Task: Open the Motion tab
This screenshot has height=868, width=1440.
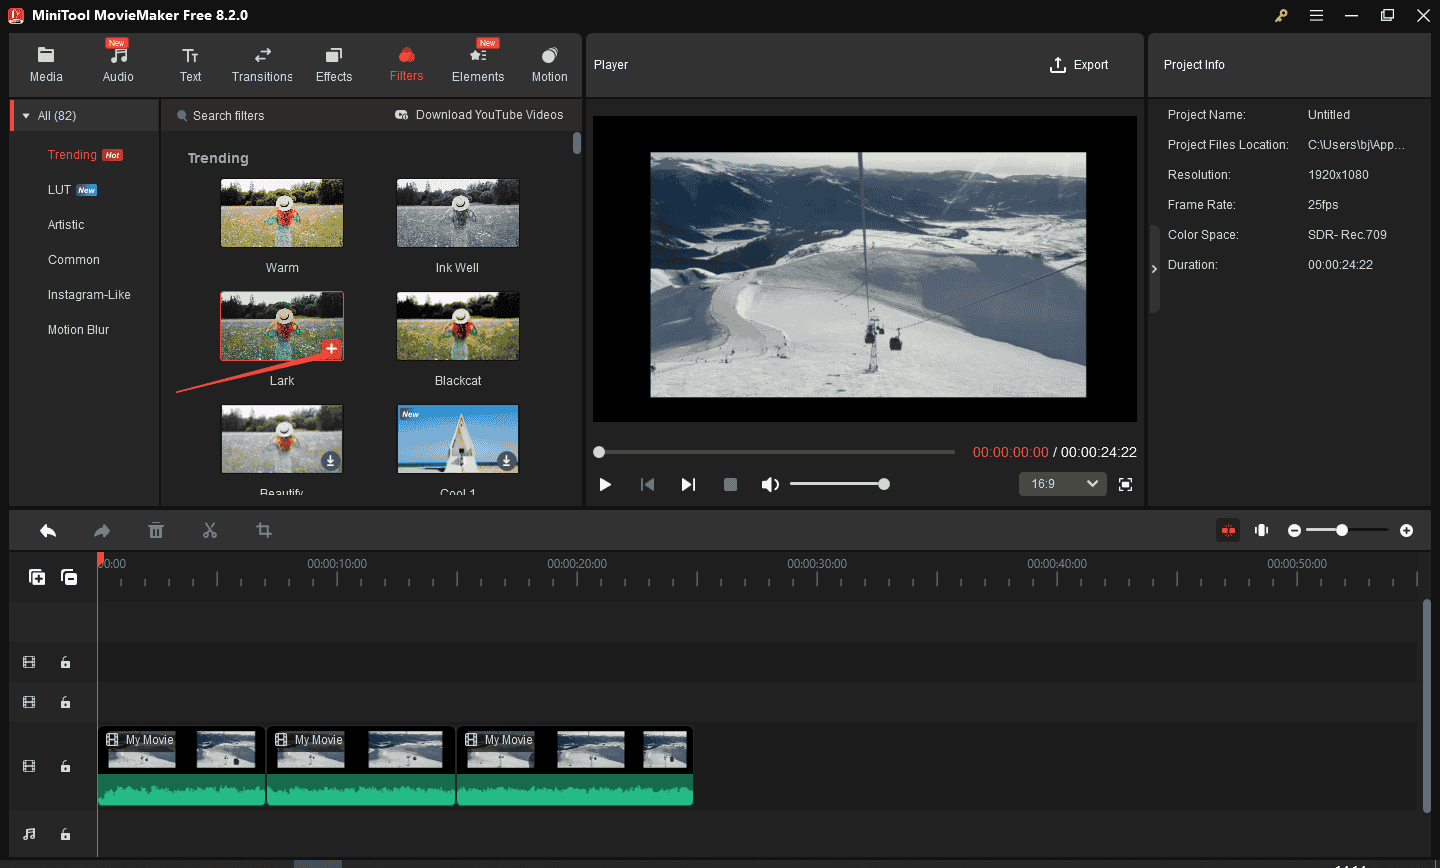Action: pyautogui.click(x=549, y=65)
